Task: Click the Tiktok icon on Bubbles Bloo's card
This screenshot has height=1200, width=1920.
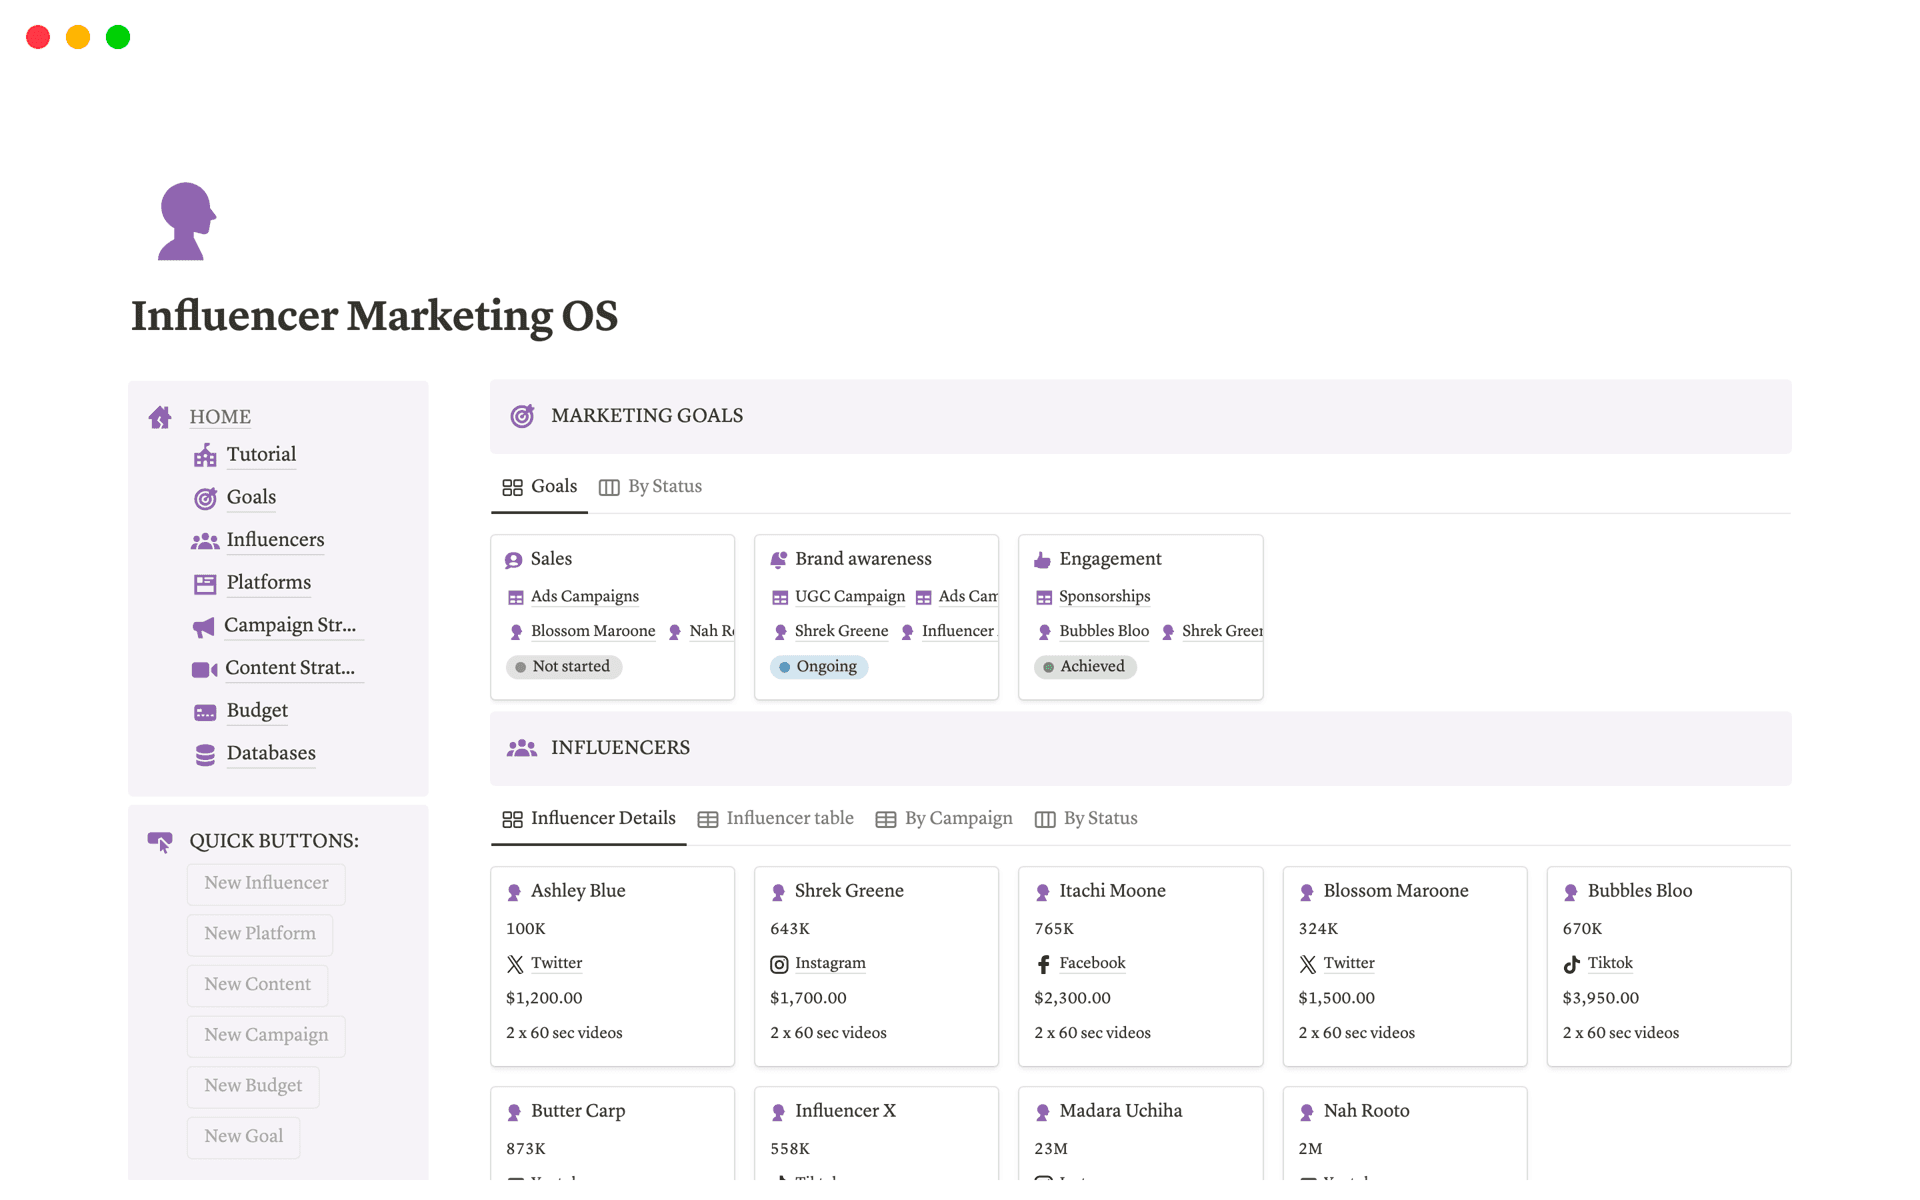Action: (1570, 963)
